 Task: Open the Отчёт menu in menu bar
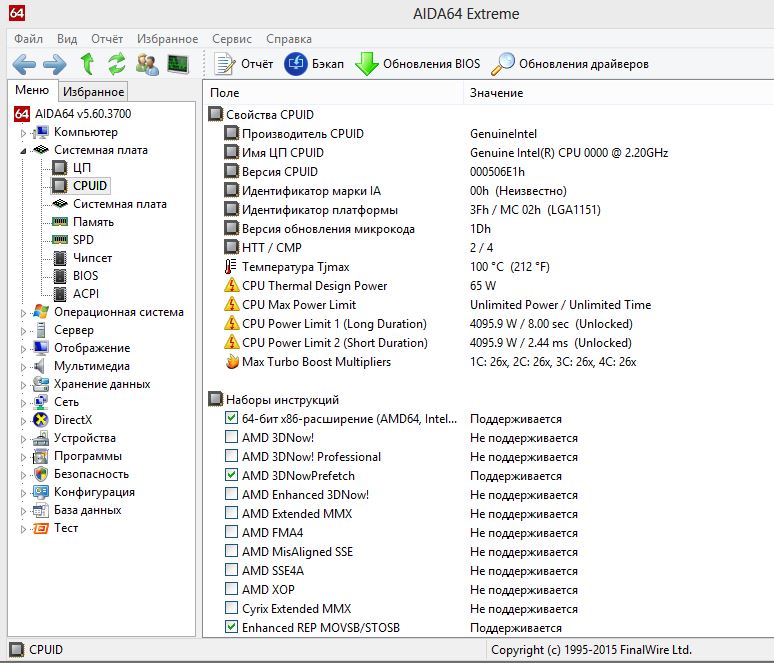107,39
